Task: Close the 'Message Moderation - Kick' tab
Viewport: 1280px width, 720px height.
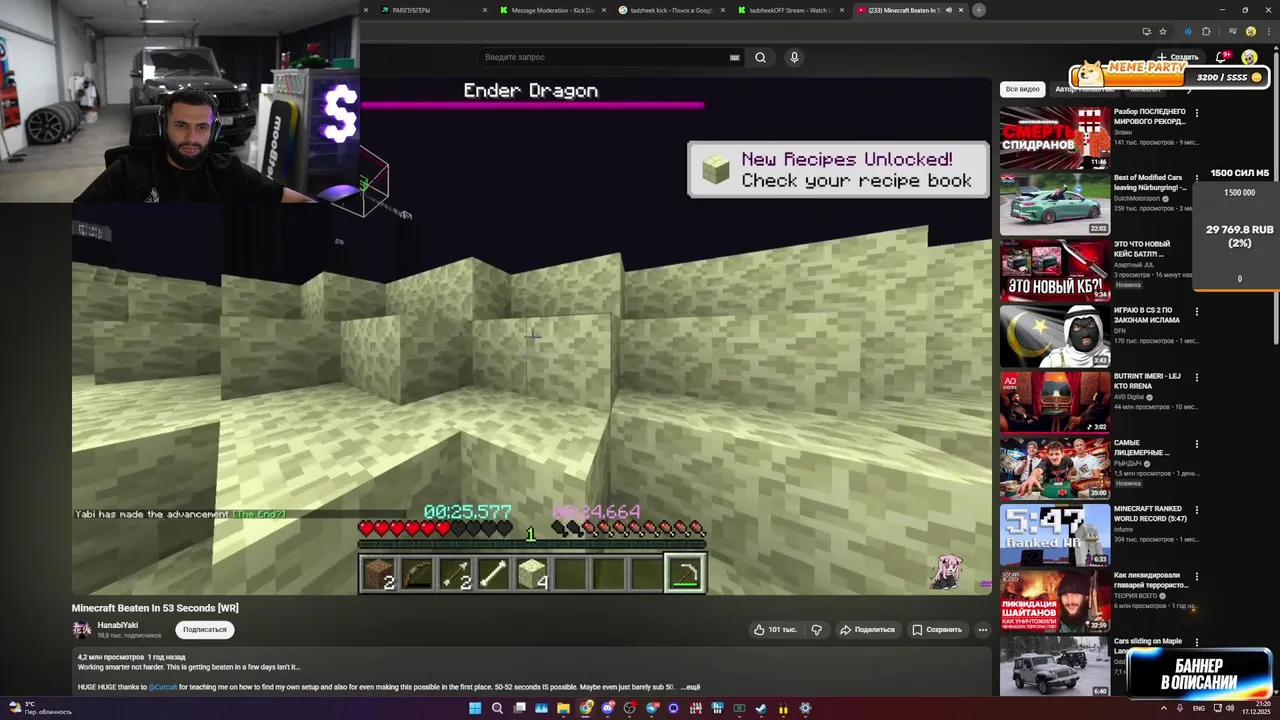Action: click(605, 10)
